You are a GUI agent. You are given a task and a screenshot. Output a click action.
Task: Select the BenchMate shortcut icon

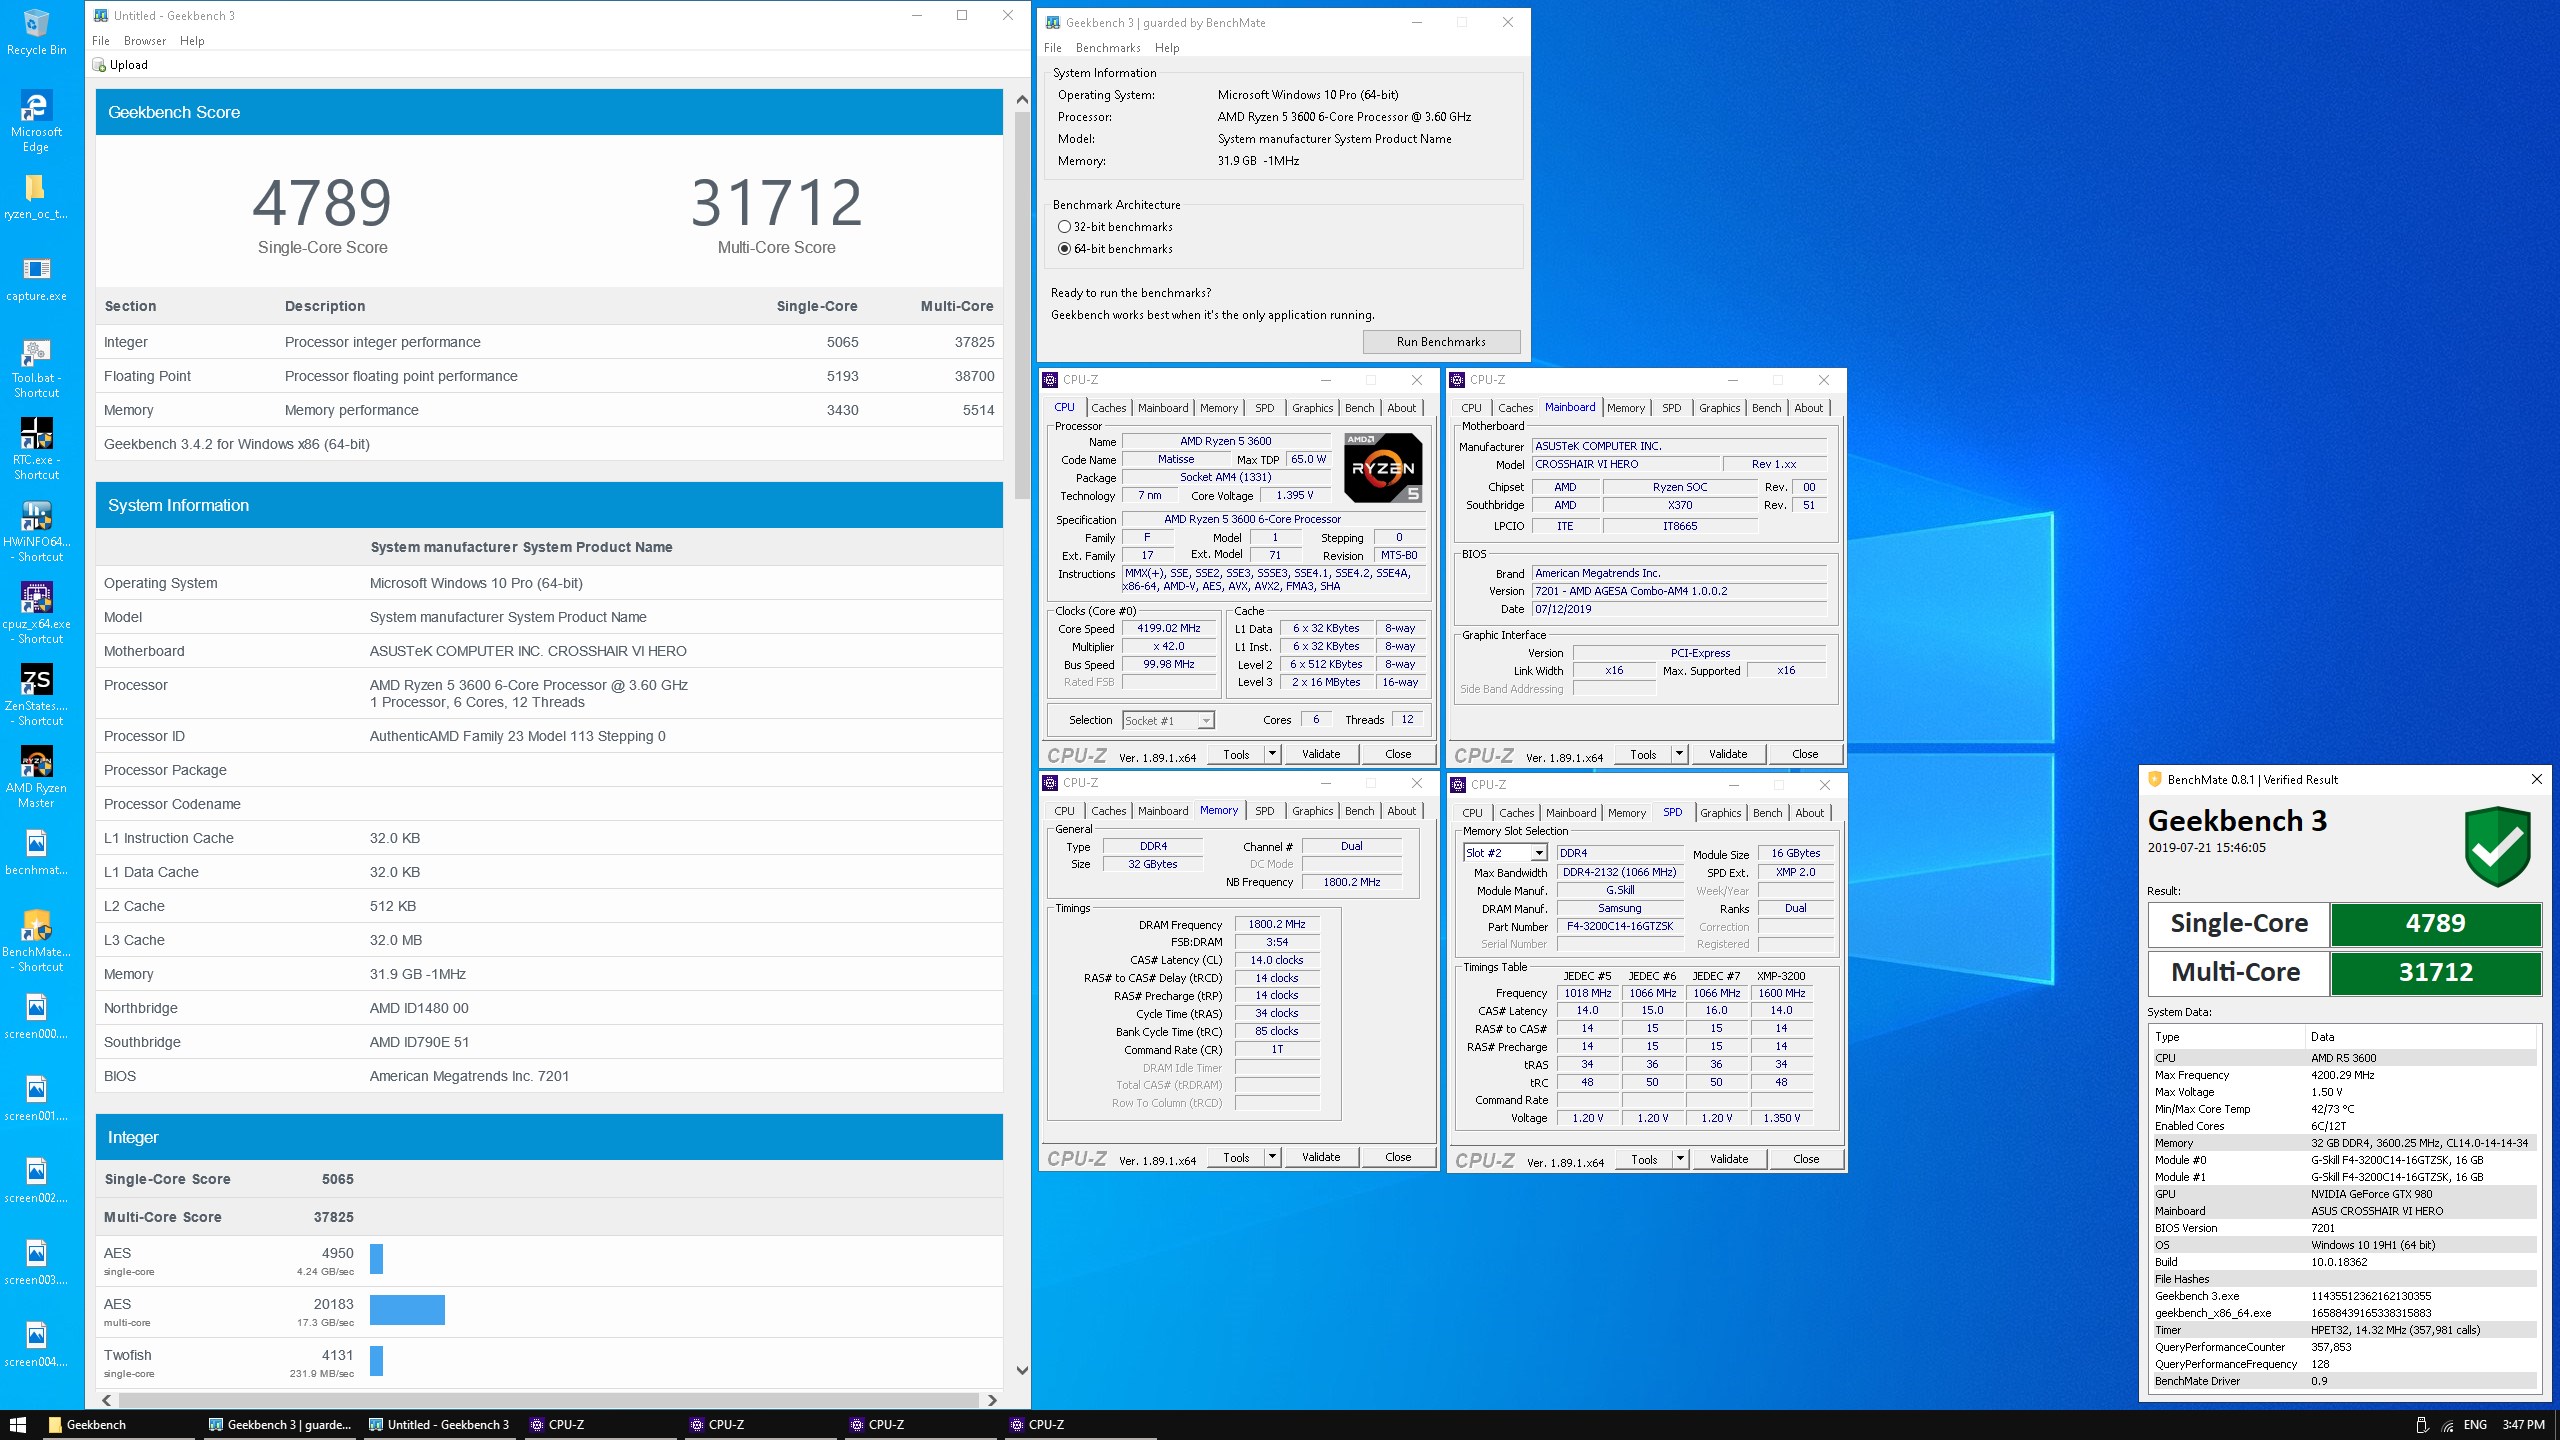tap(36, 942)
